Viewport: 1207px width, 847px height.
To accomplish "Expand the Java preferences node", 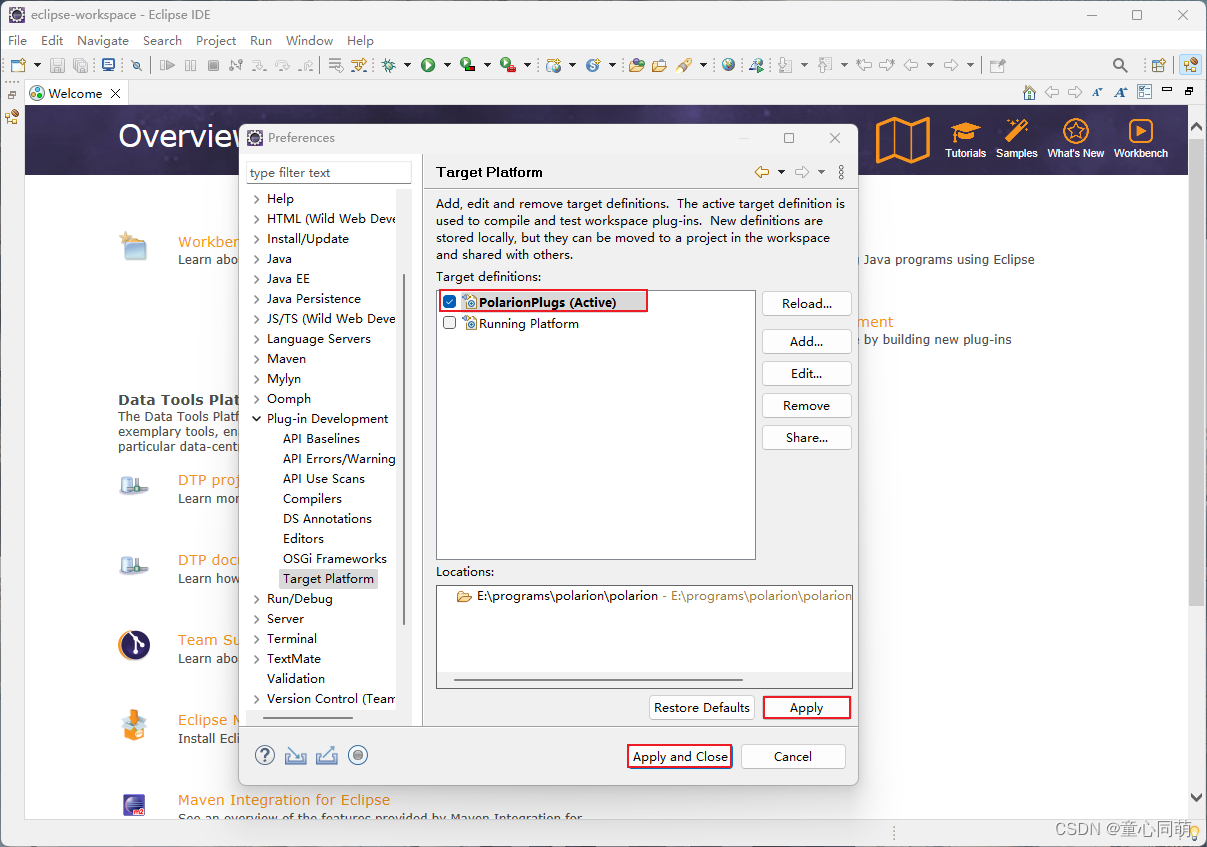I will tap(257, 259).
